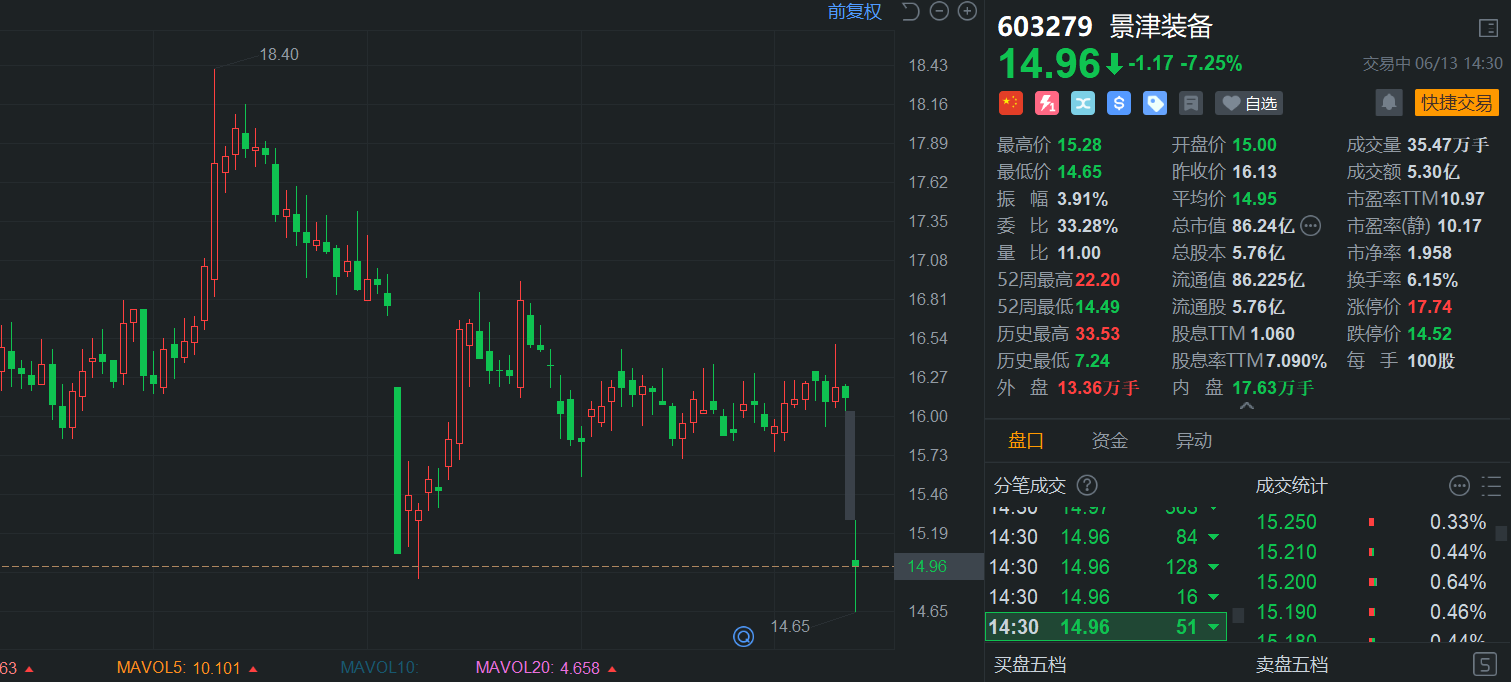Open price alert bell icon
Screen dimensions: 1511x682
pyautogui.click(x=1388, y=102)
